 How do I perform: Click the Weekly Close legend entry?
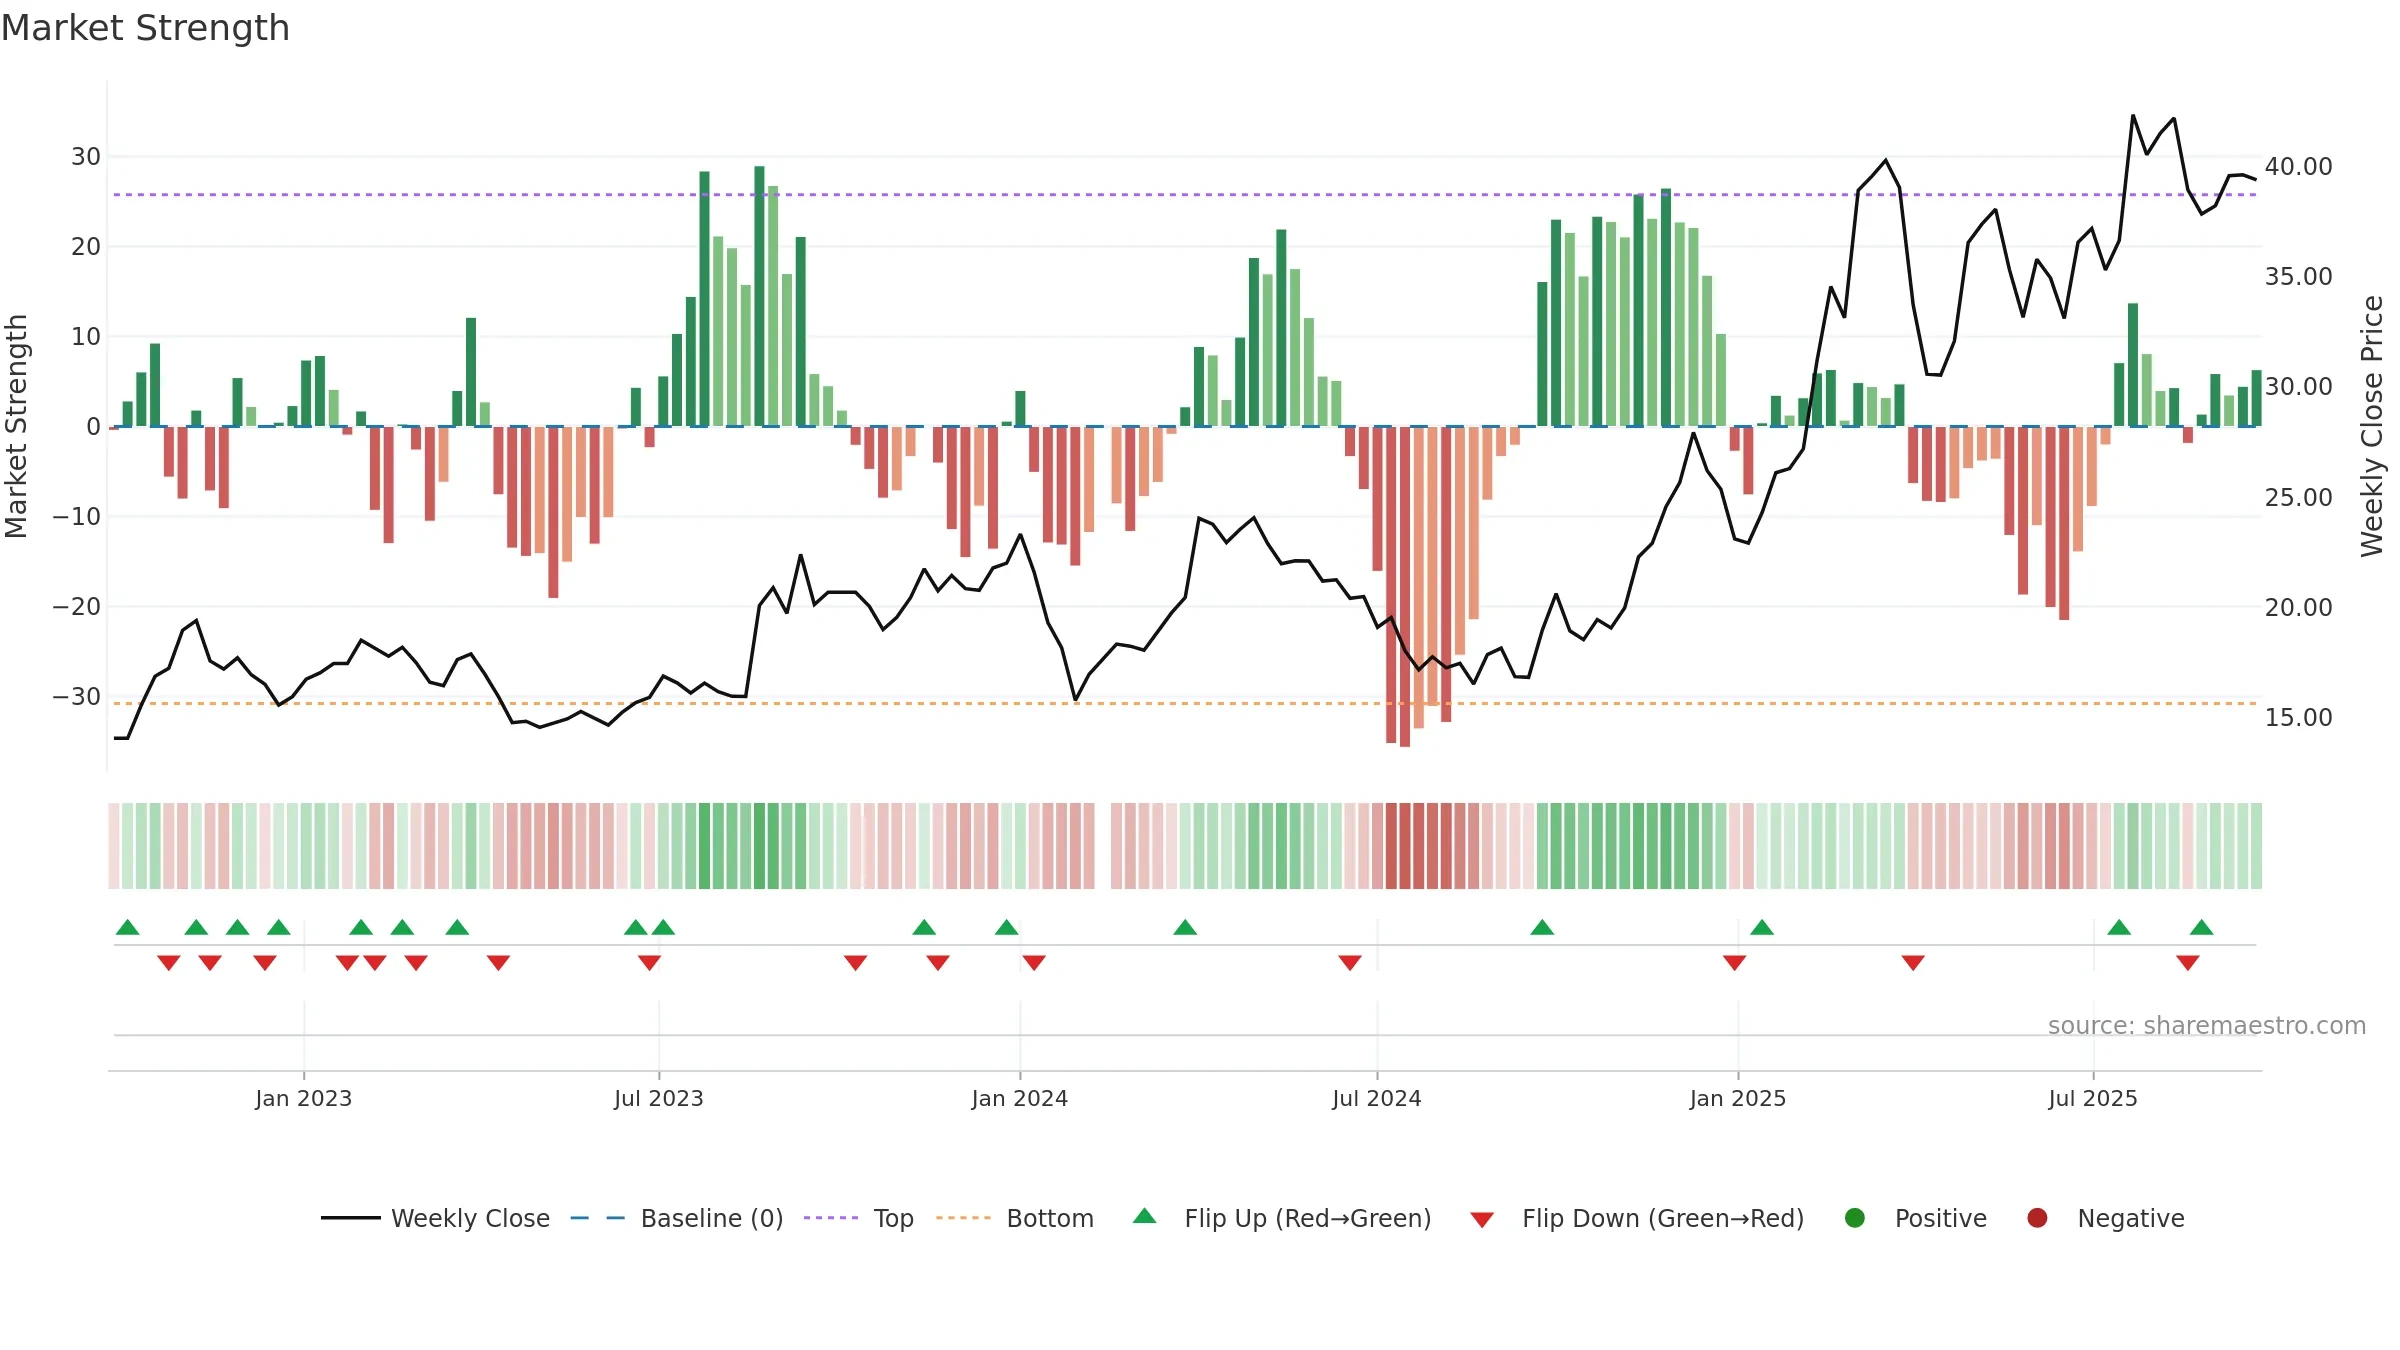[x=435, y=1218]
